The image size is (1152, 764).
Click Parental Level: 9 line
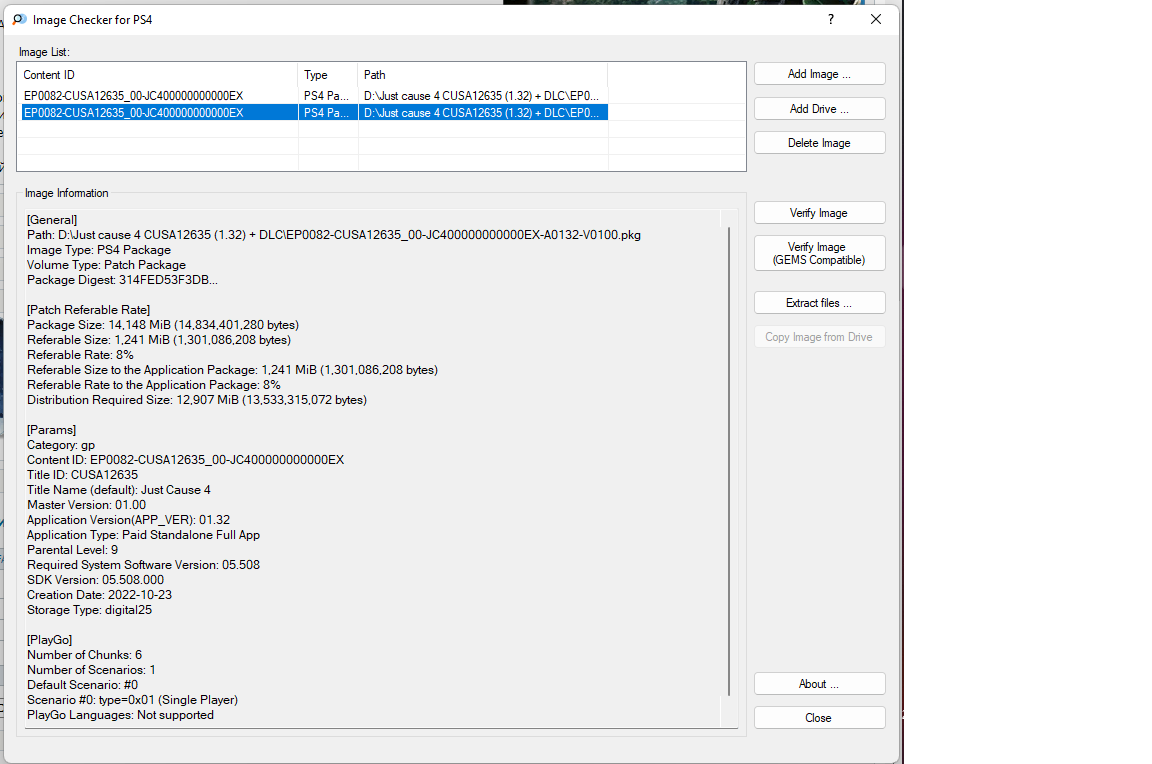pyautogui.click(x=73, y=550)
